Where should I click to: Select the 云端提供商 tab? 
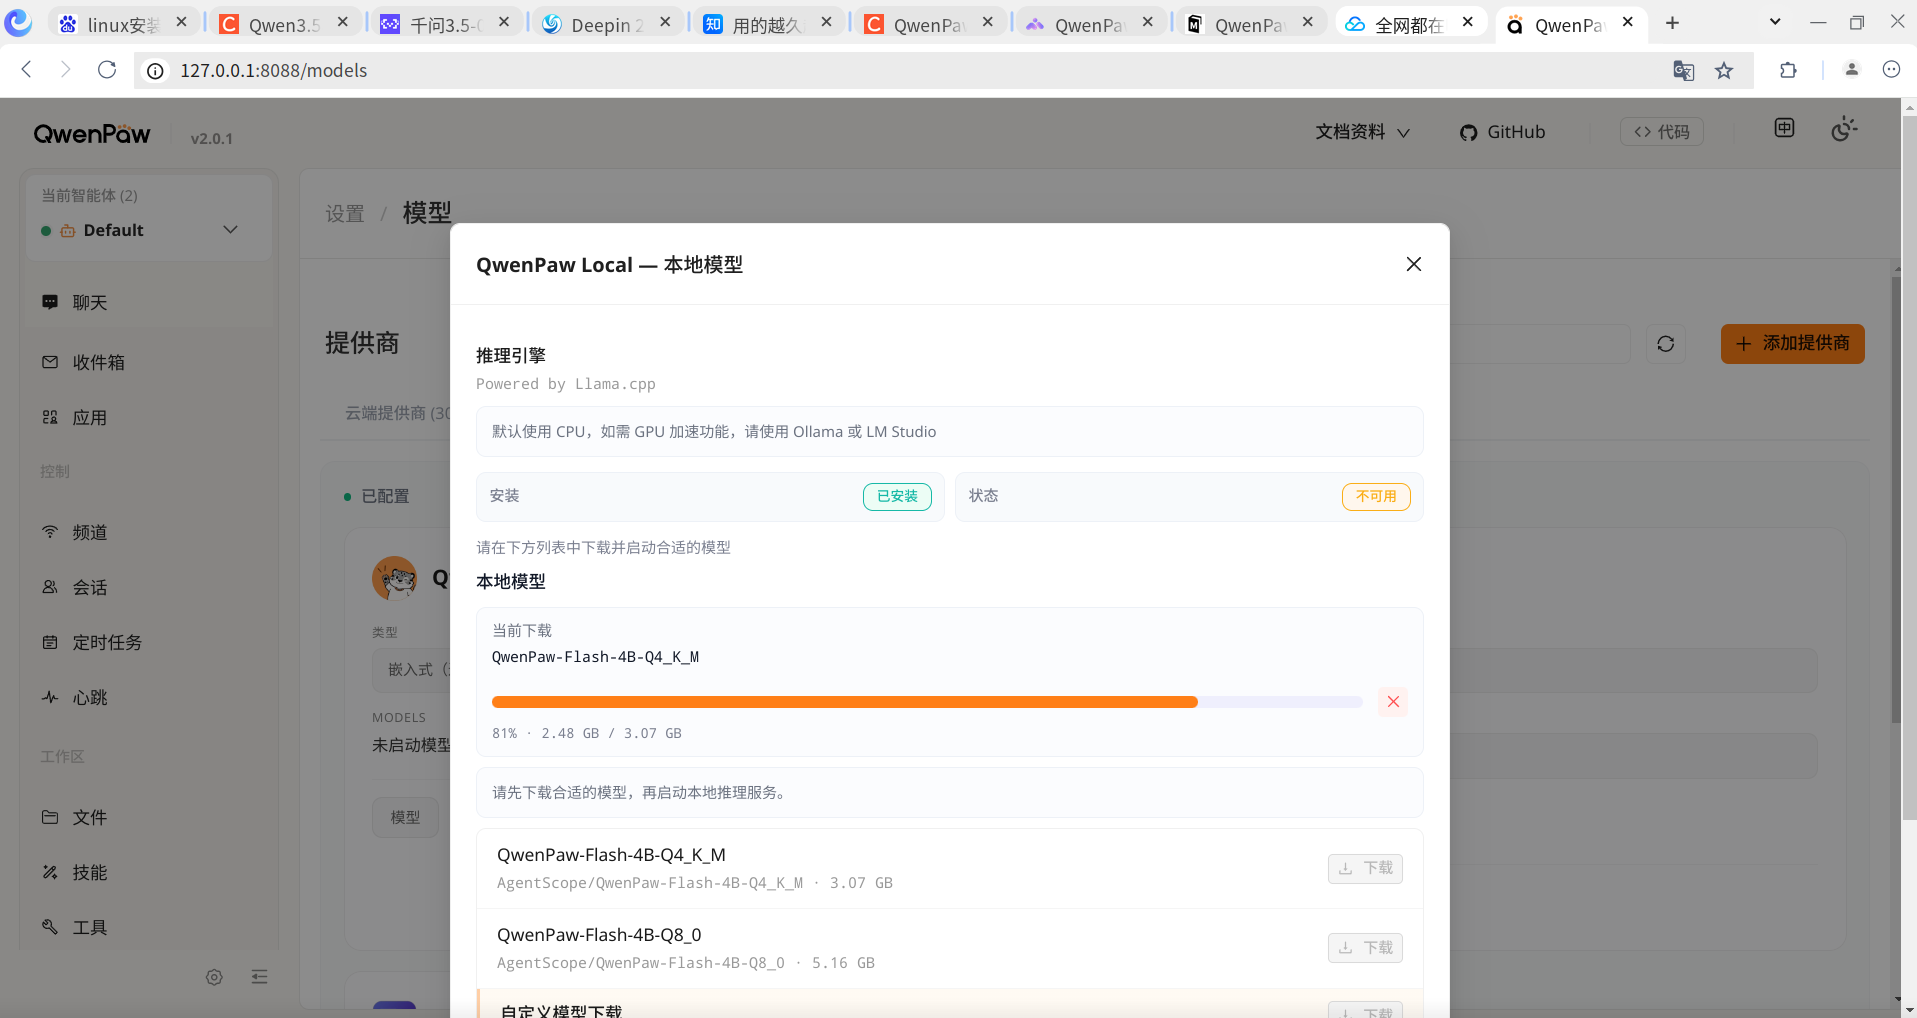(x=398, y=413)
